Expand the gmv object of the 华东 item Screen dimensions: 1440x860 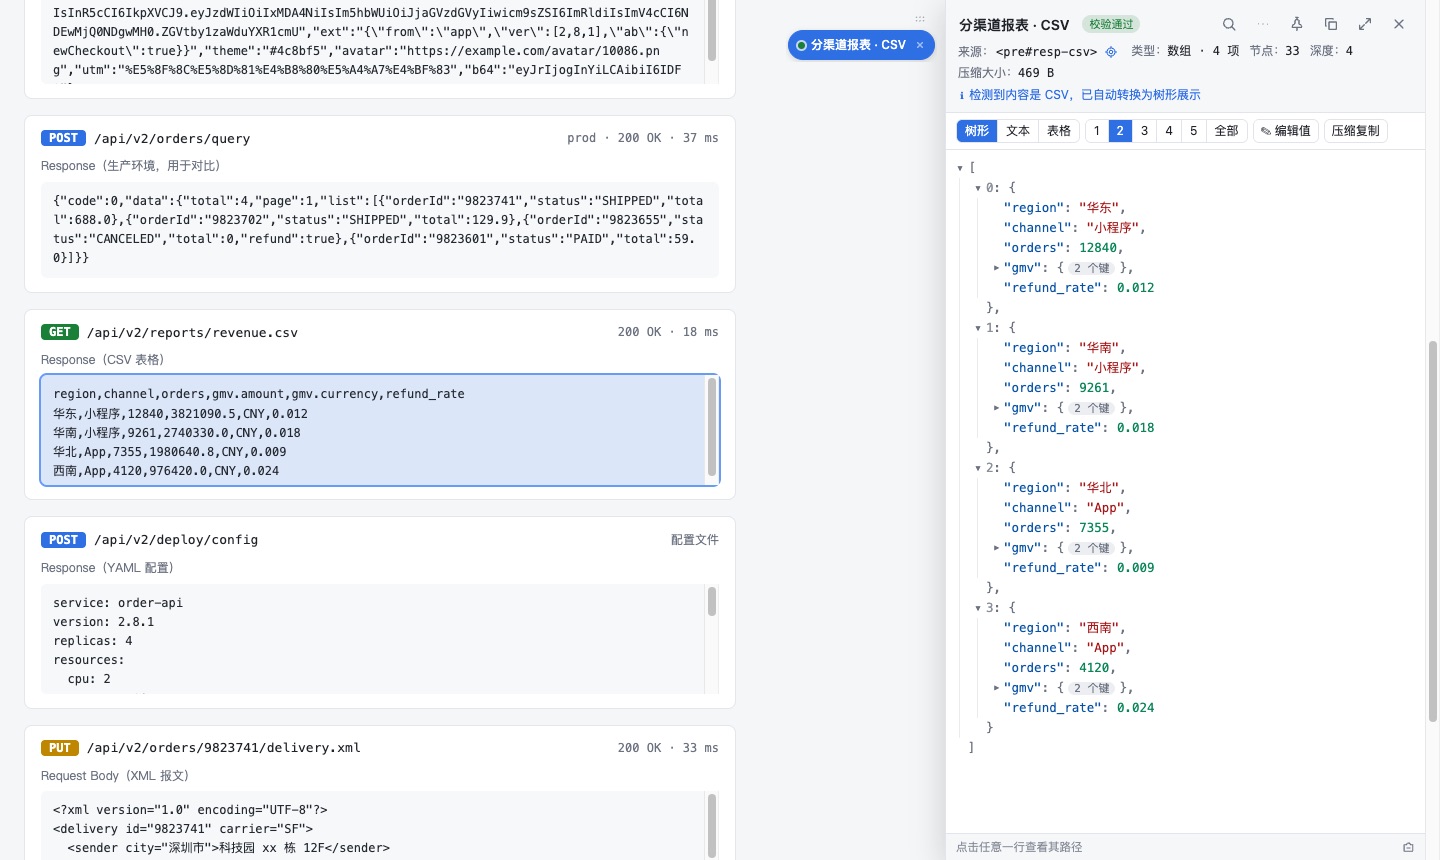(x=996, y=268)
